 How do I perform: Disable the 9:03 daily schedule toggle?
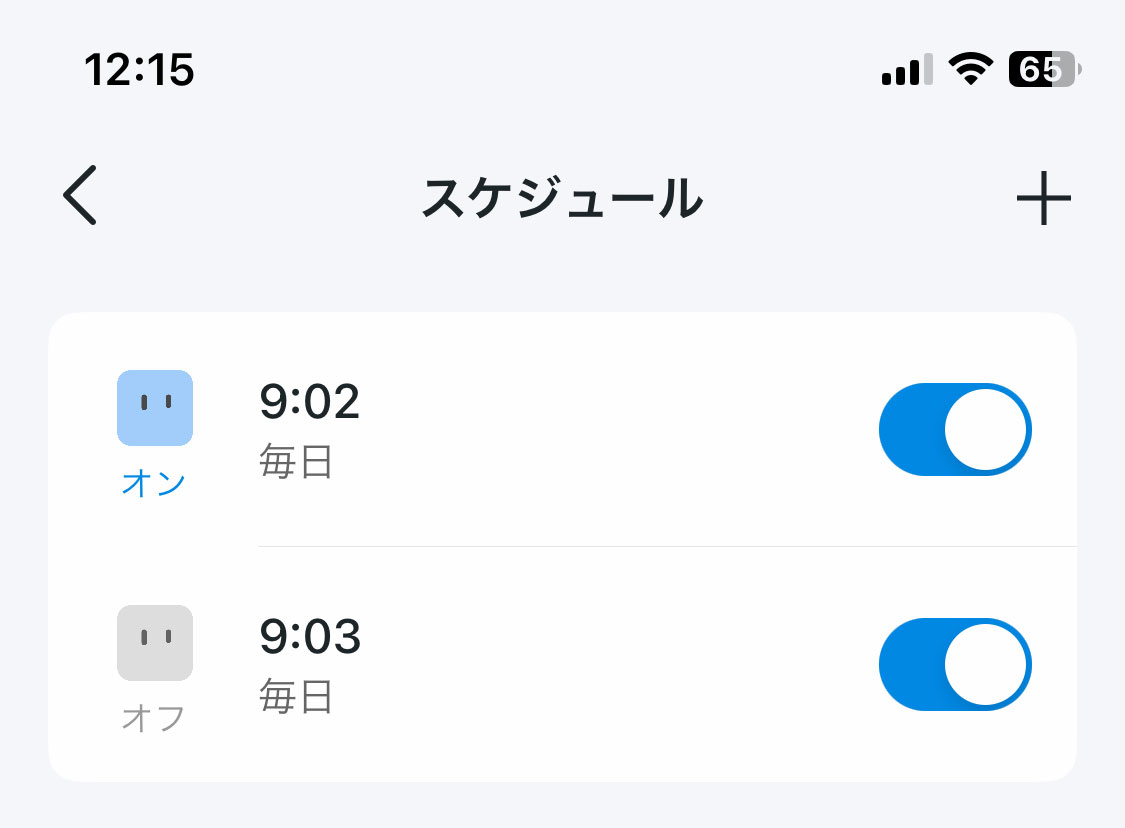pos(954,664)
